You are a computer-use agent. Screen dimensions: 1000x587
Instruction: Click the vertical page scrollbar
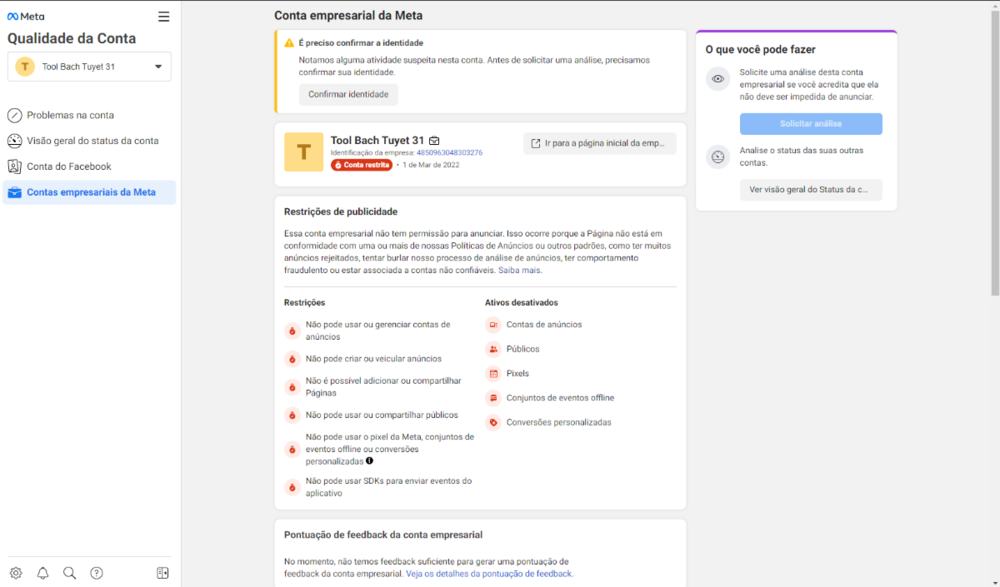[995, 153]
